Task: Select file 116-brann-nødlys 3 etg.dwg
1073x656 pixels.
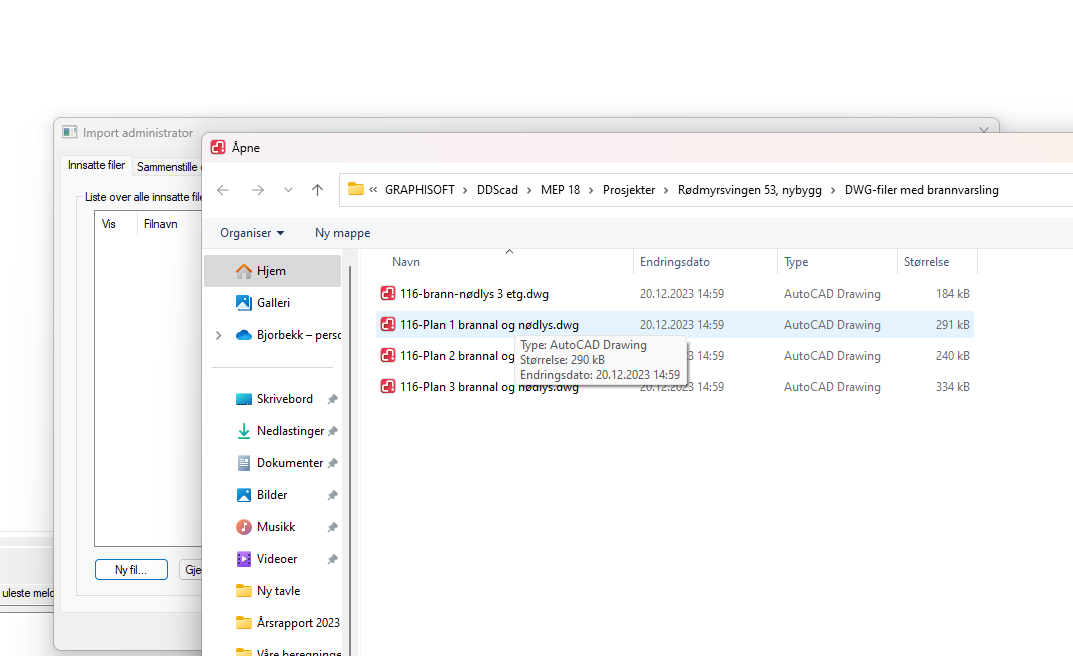Action: [x=473, y=294]
